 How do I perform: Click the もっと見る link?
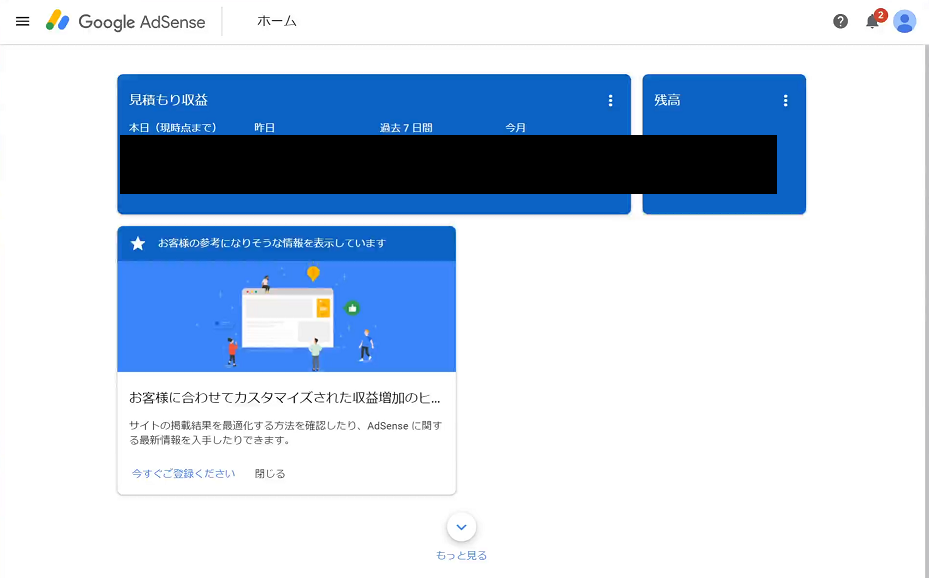point(462,555)
